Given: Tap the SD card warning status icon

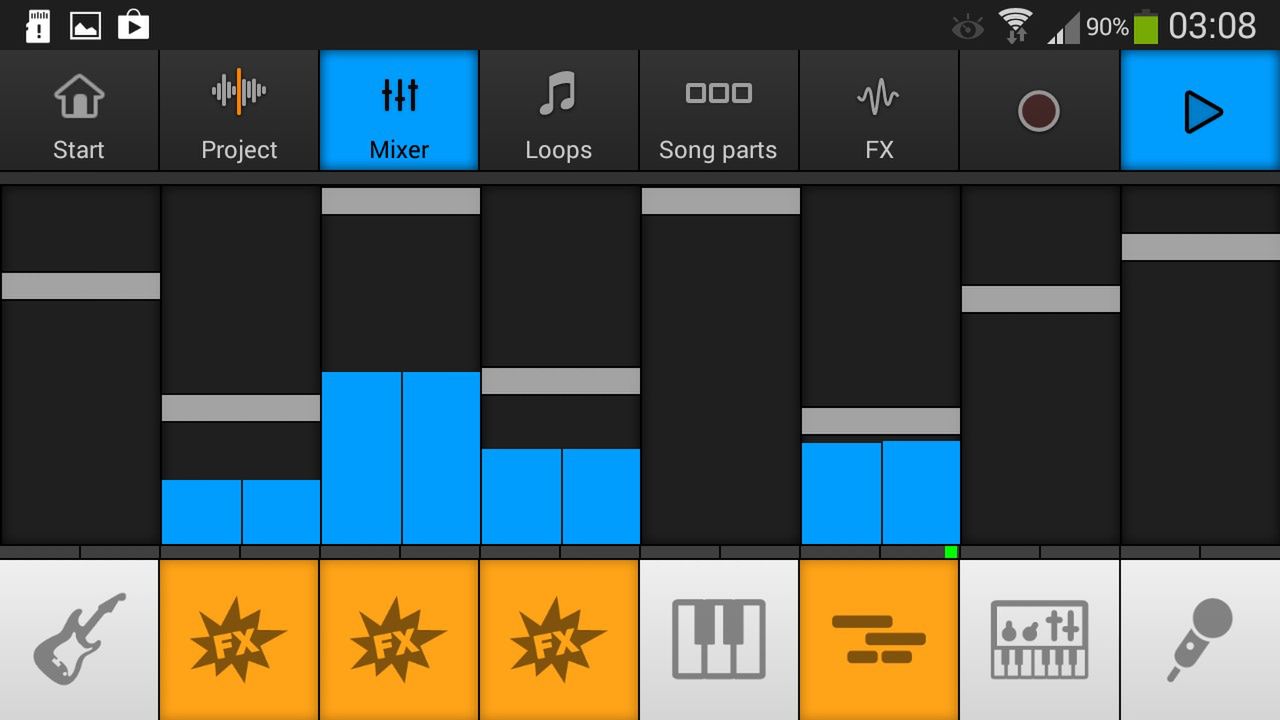Looking at the screenshot, I should pos(38,25).
